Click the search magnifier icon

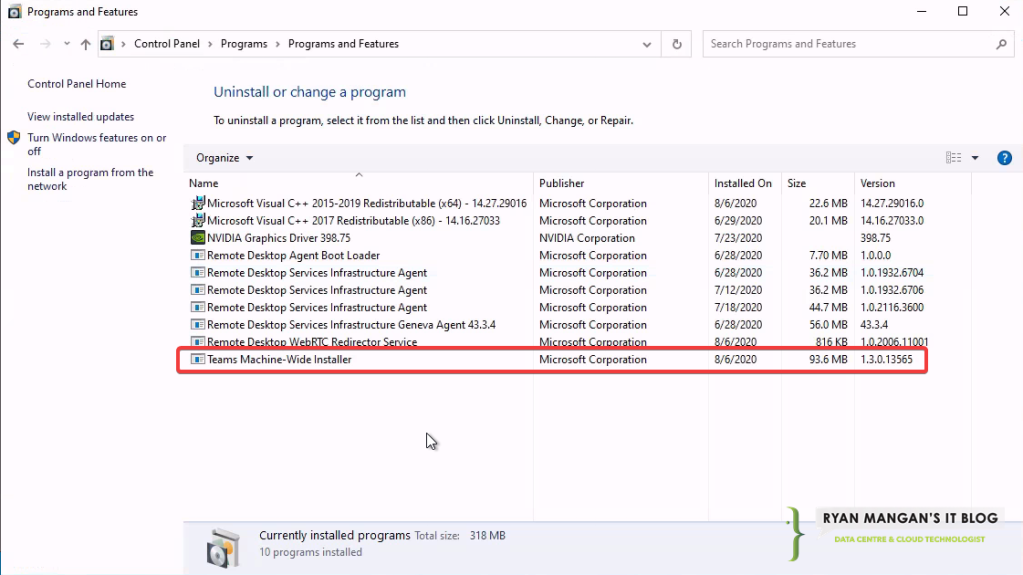1001,44
